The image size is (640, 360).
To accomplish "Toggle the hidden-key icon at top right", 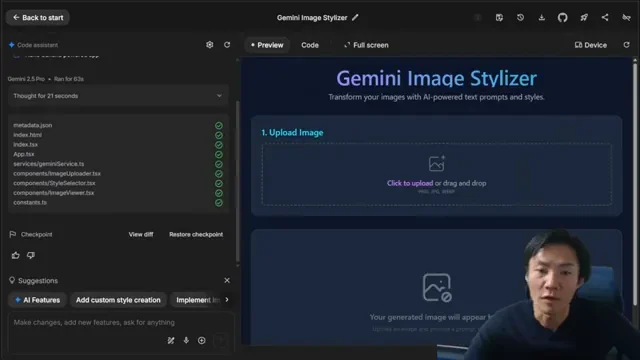I will (626, 18).
